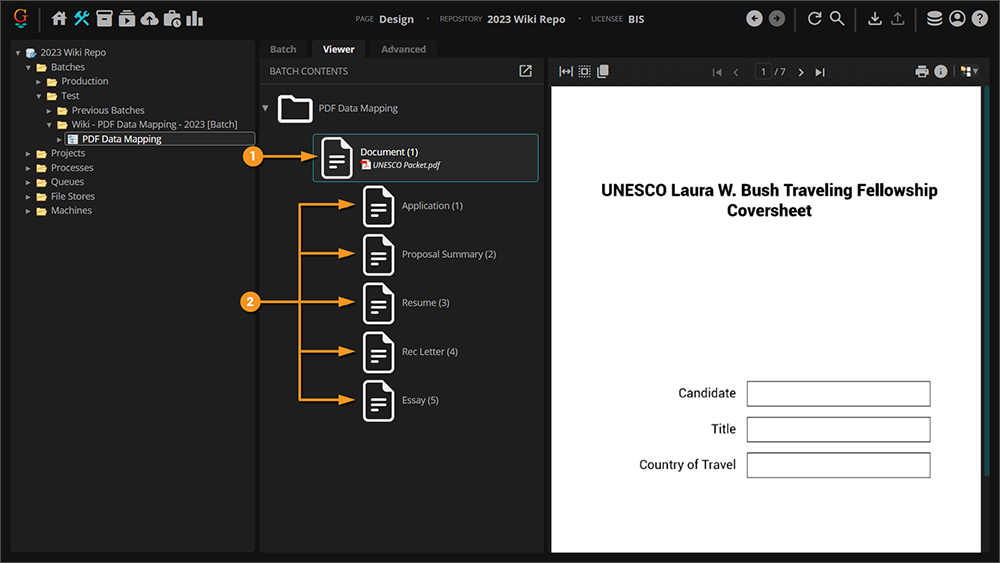Open the Home page icon

[x=59, y=19]
